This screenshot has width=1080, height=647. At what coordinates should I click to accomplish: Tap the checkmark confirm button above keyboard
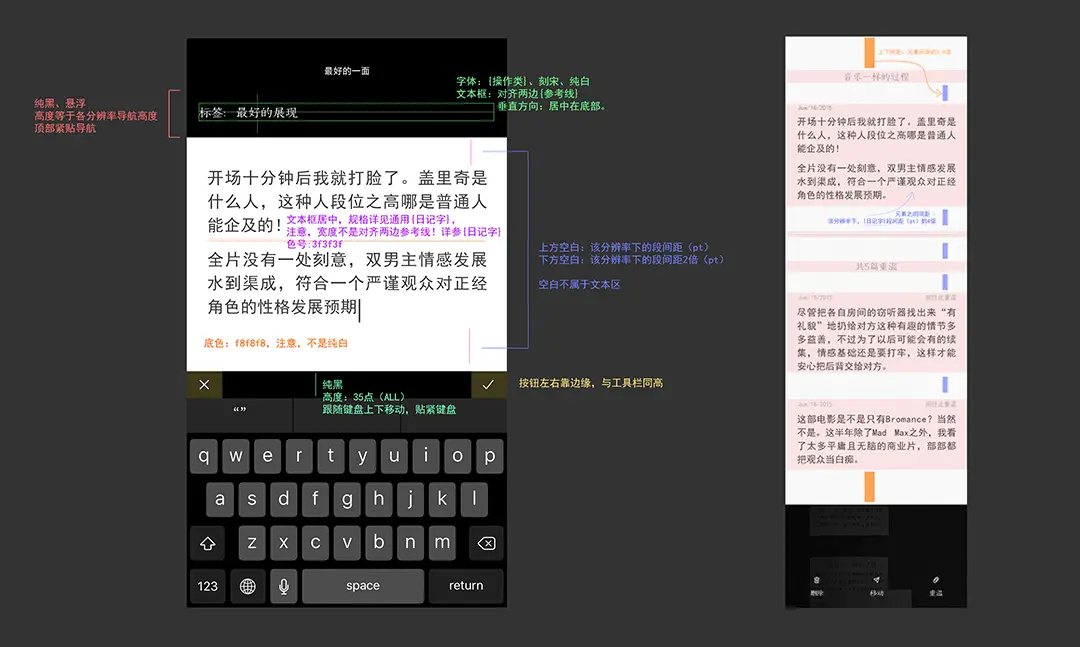tap(488, 385)
